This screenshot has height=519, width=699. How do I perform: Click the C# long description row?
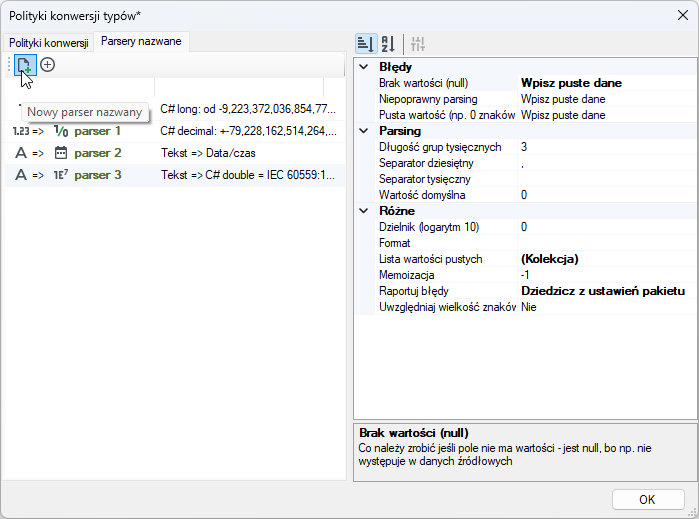[x=248, y=109]
